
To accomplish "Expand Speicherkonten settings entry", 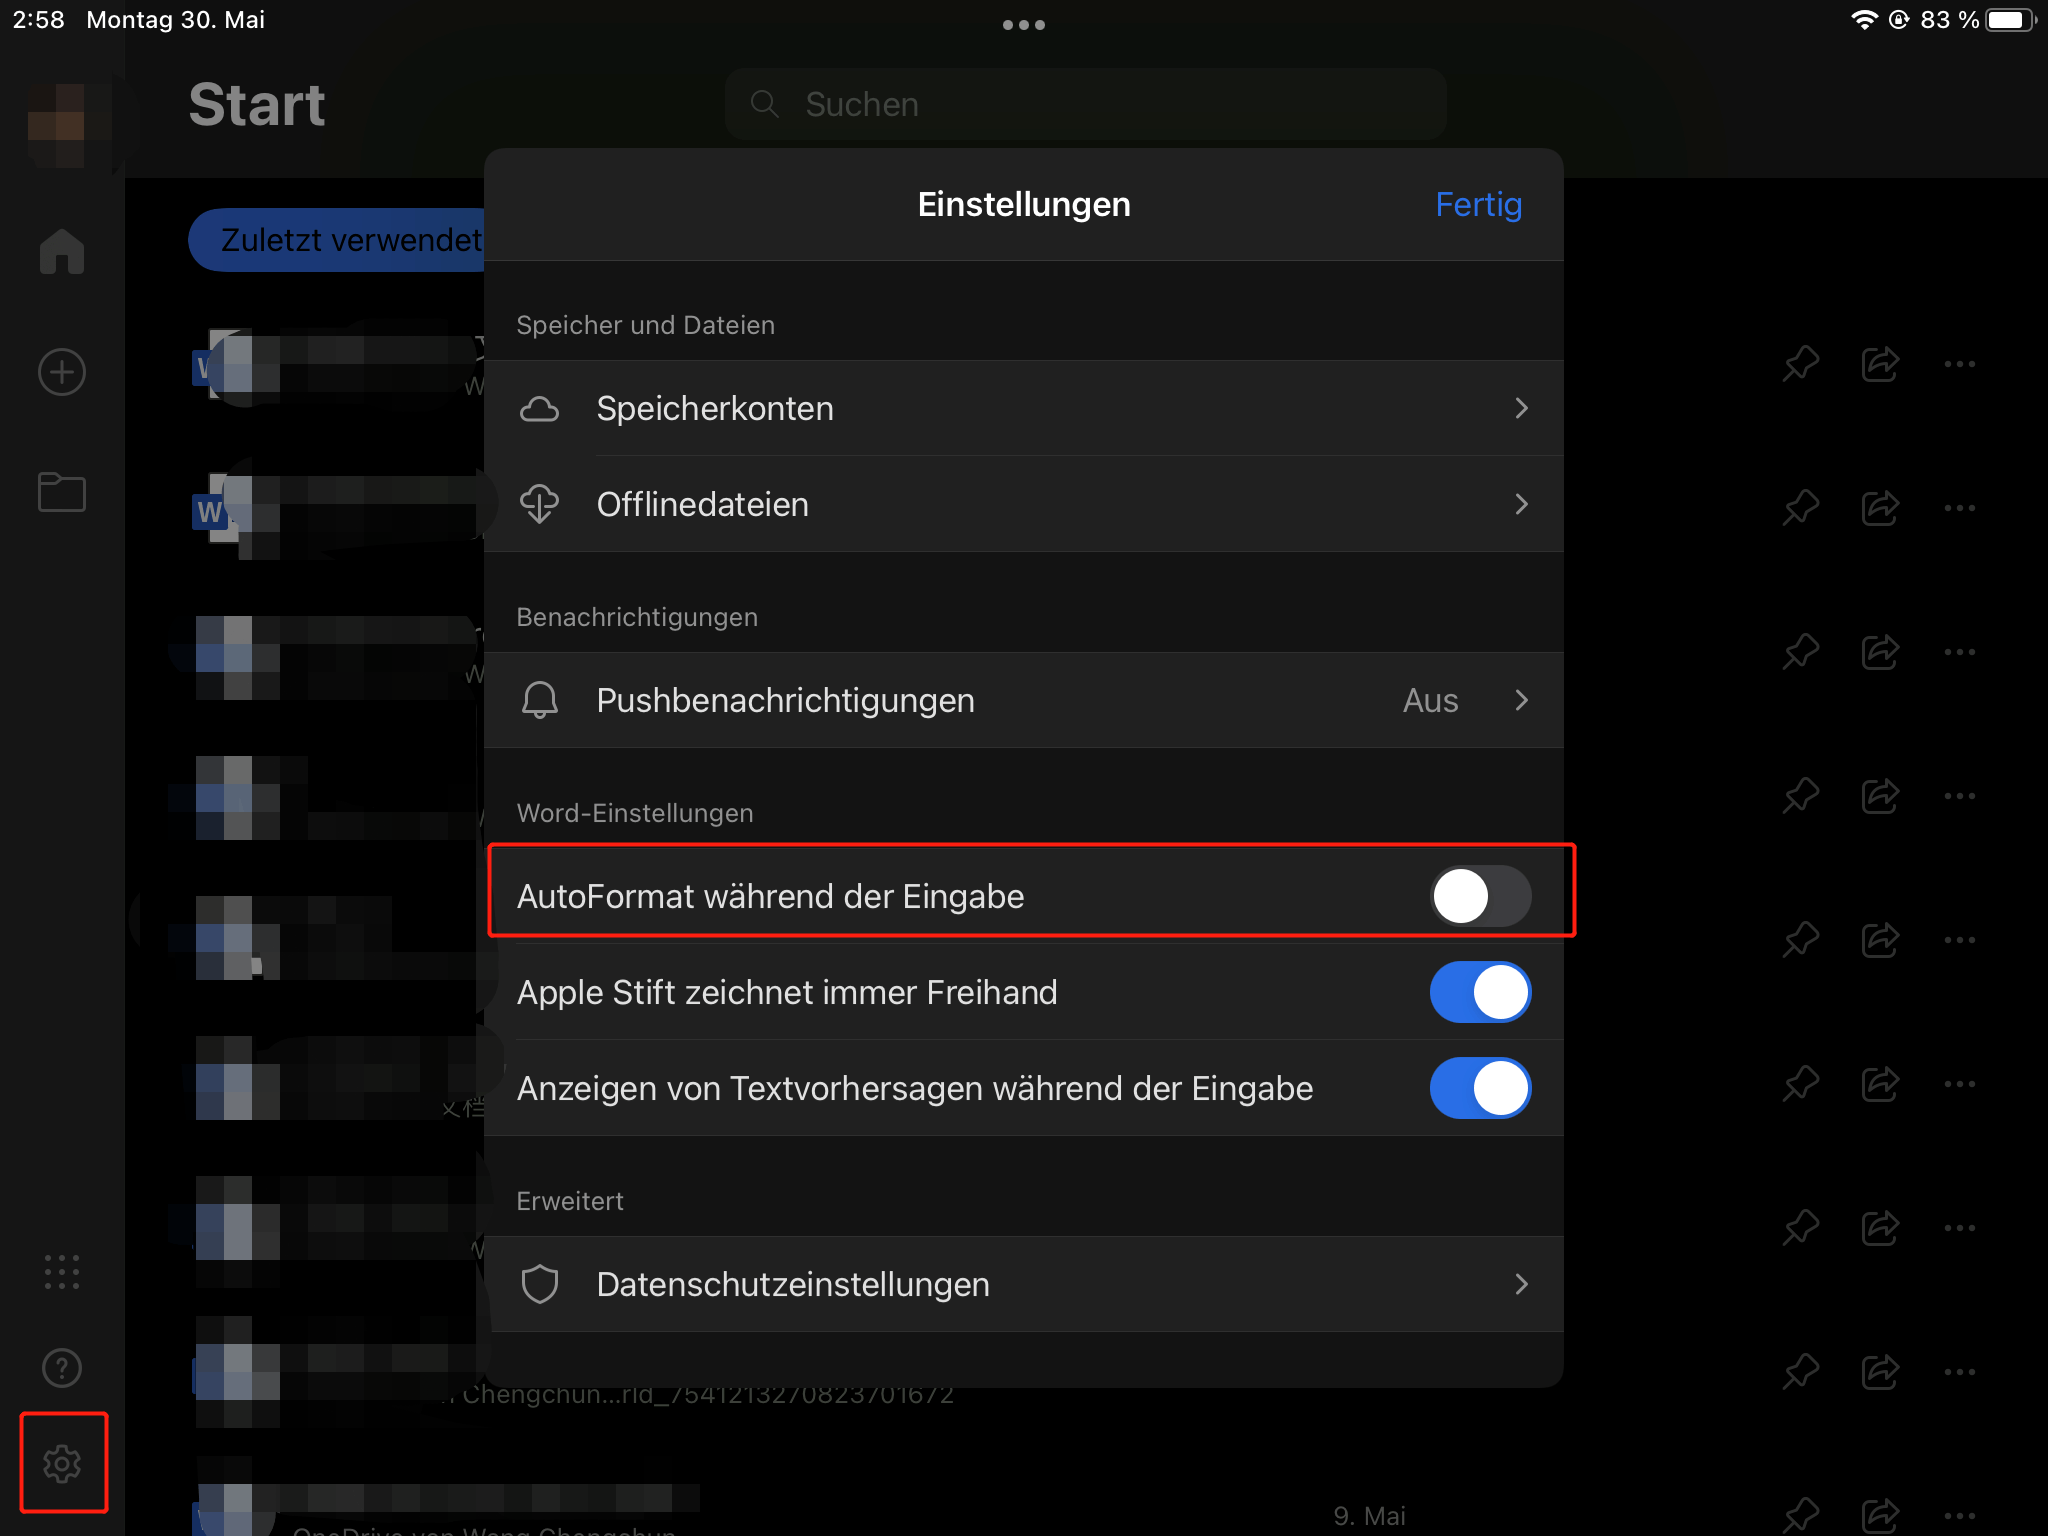I will click(x=1024, y=408).
